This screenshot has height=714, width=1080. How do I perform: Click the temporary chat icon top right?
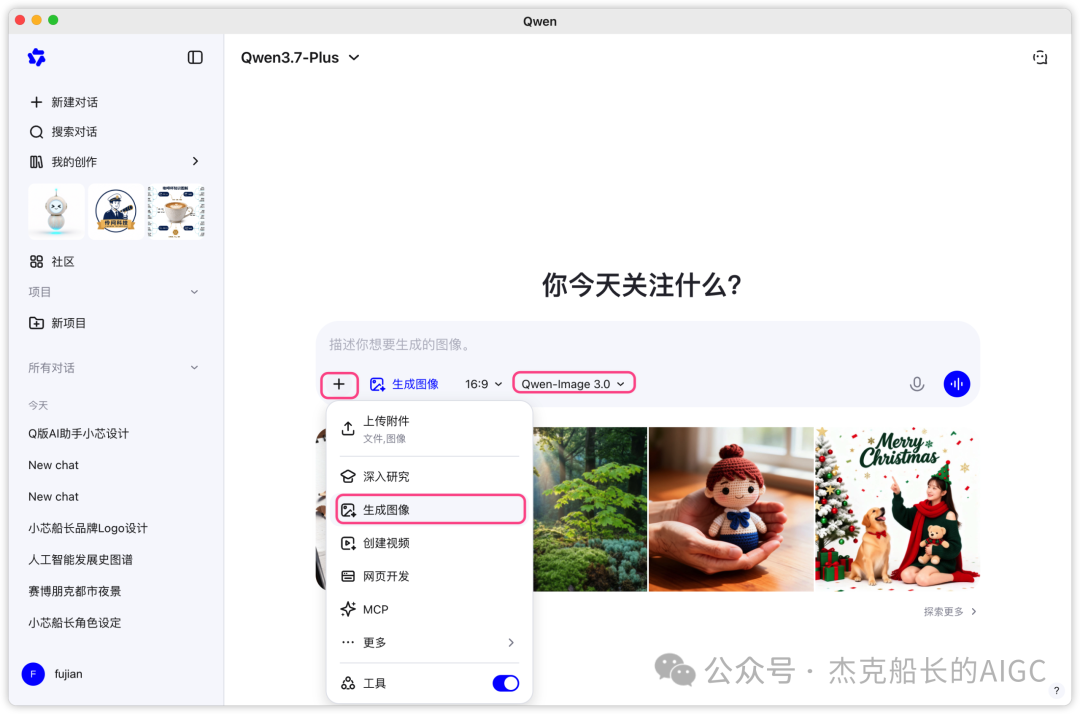coord(1040,58)
